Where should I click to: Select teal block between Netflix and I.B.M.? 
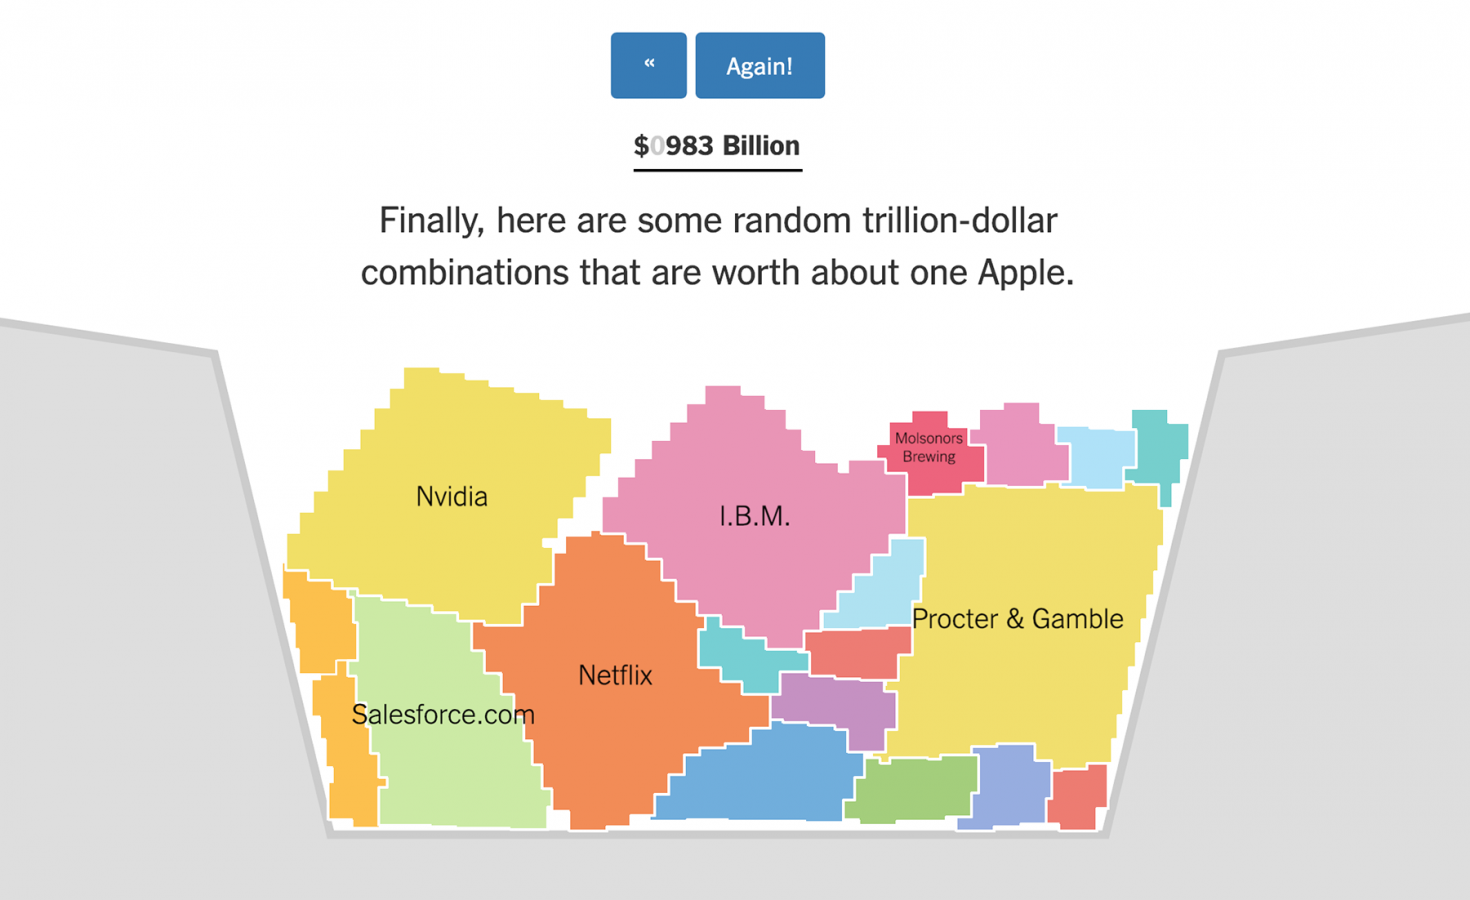tap(745, 658)
